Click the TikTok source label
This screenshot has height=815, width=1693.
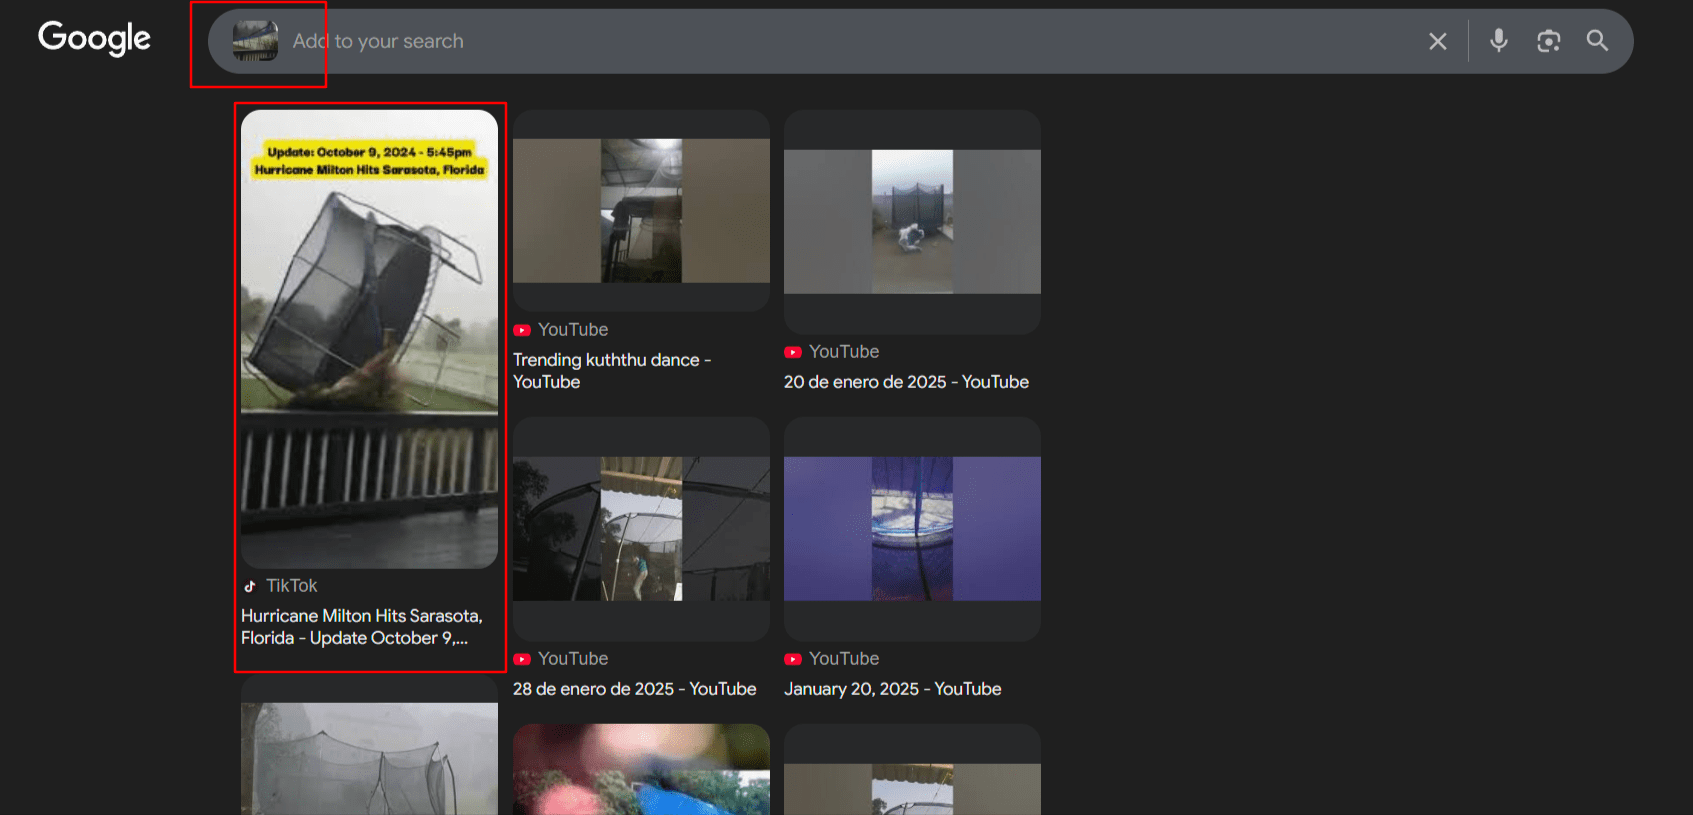(291, 586)
